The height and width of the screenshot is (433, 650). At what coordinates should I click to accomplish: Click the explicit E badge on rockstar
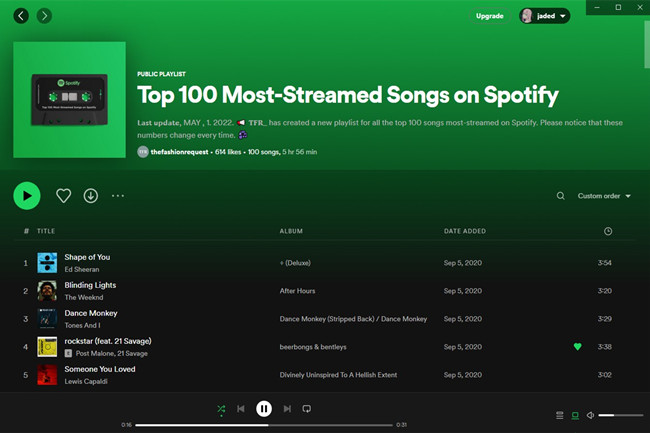pyautogui.click(x=68, y=353)
